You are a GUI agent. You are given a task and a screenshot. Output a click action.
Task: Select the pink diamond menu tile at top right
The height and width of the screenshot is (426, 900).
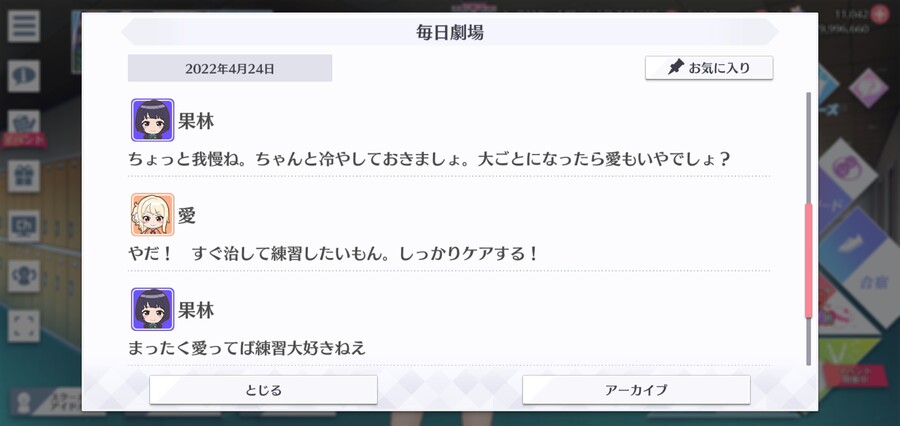[868, 87]
